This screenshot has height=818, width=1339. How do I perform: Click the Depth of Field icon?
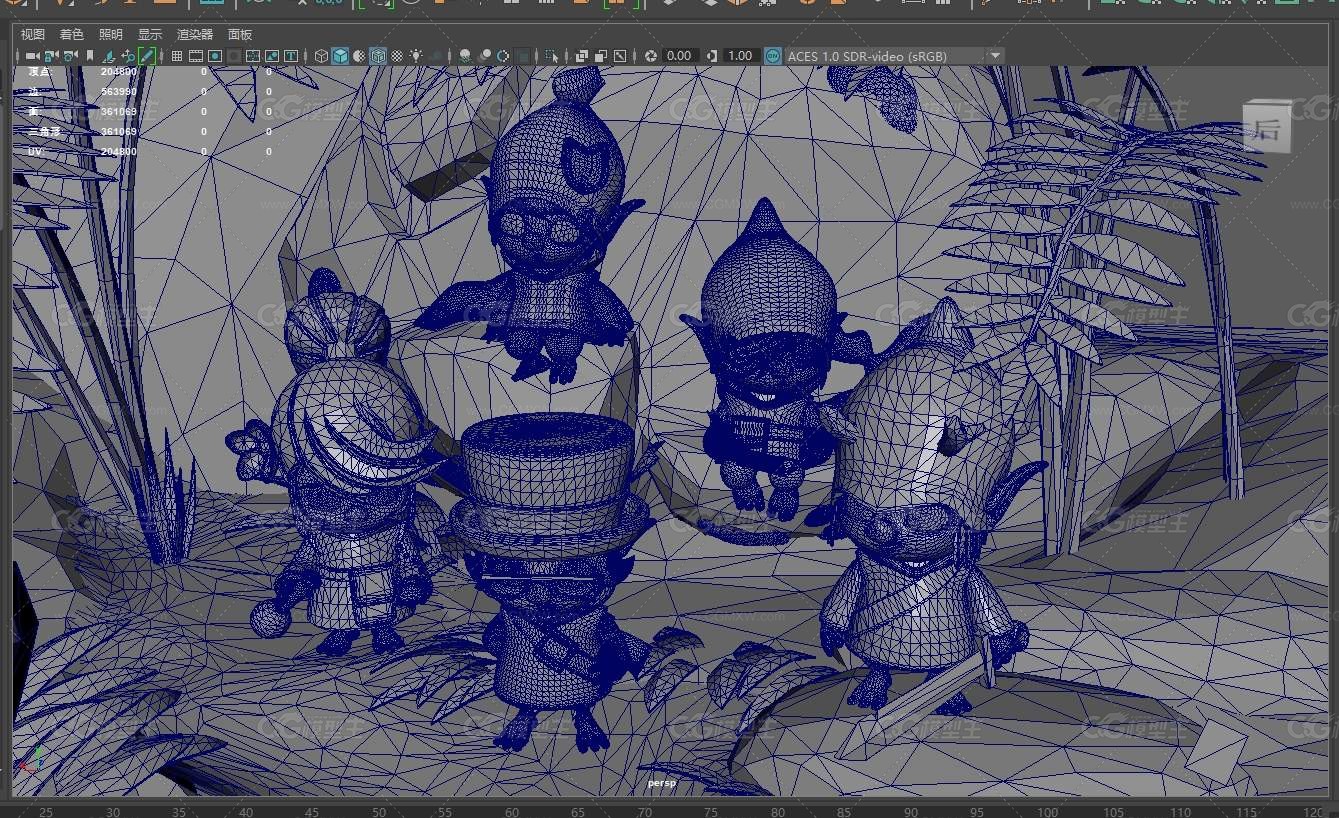pos(522,56)
